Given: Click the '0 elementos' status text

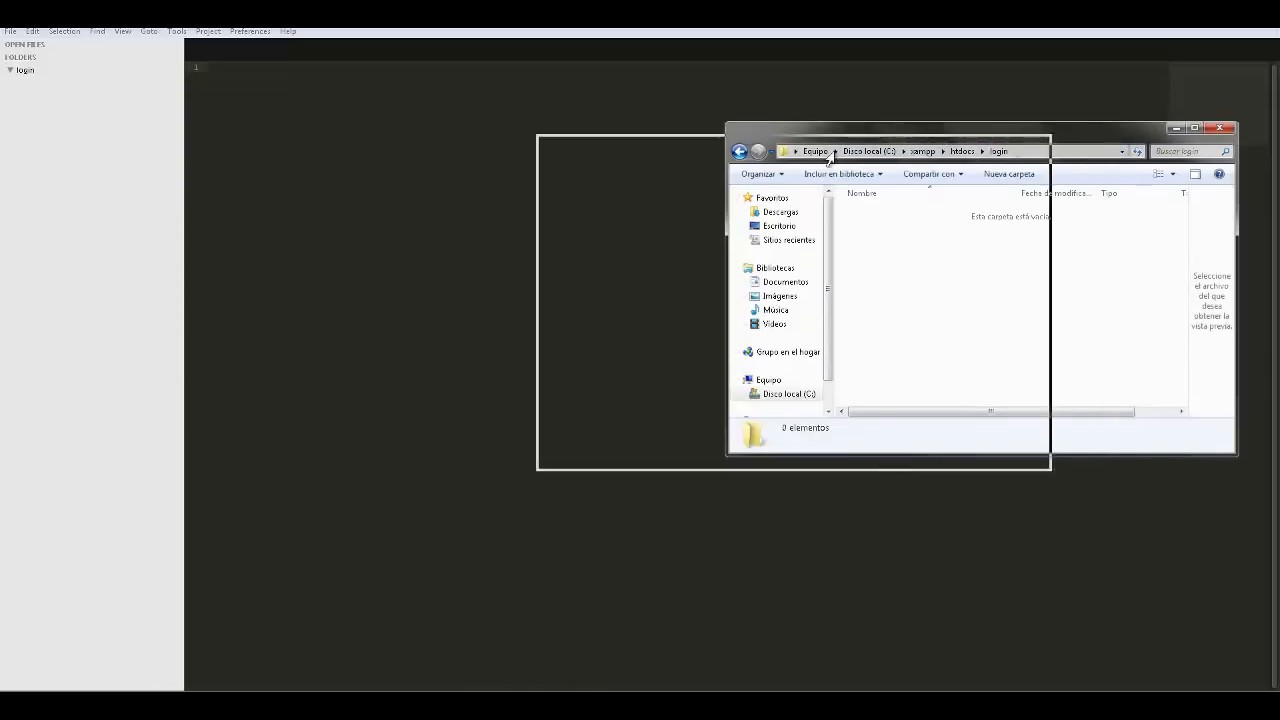Looking at the screenshot, I should pyautogui.click(x=805, y=428).
